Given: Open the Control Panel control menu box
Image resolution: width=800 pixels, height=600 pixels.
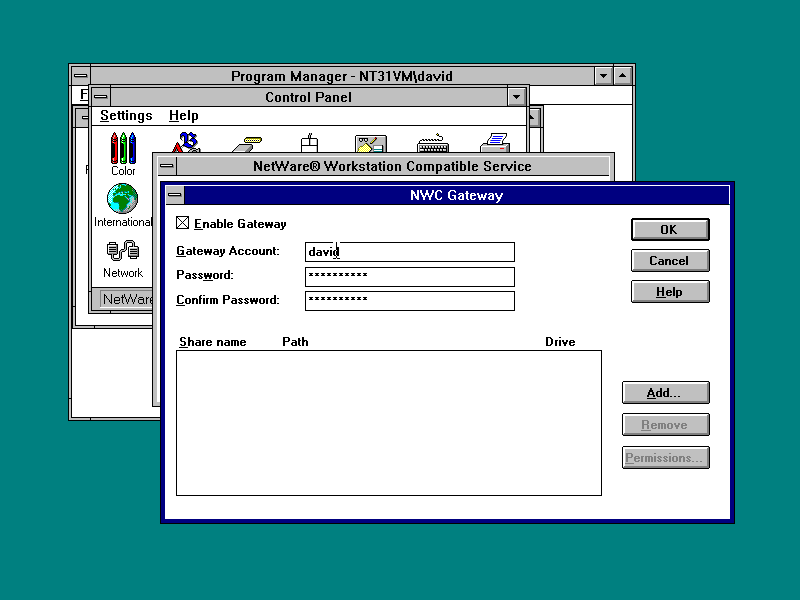Looking at the screenshot, I should (x=101, y=96).
